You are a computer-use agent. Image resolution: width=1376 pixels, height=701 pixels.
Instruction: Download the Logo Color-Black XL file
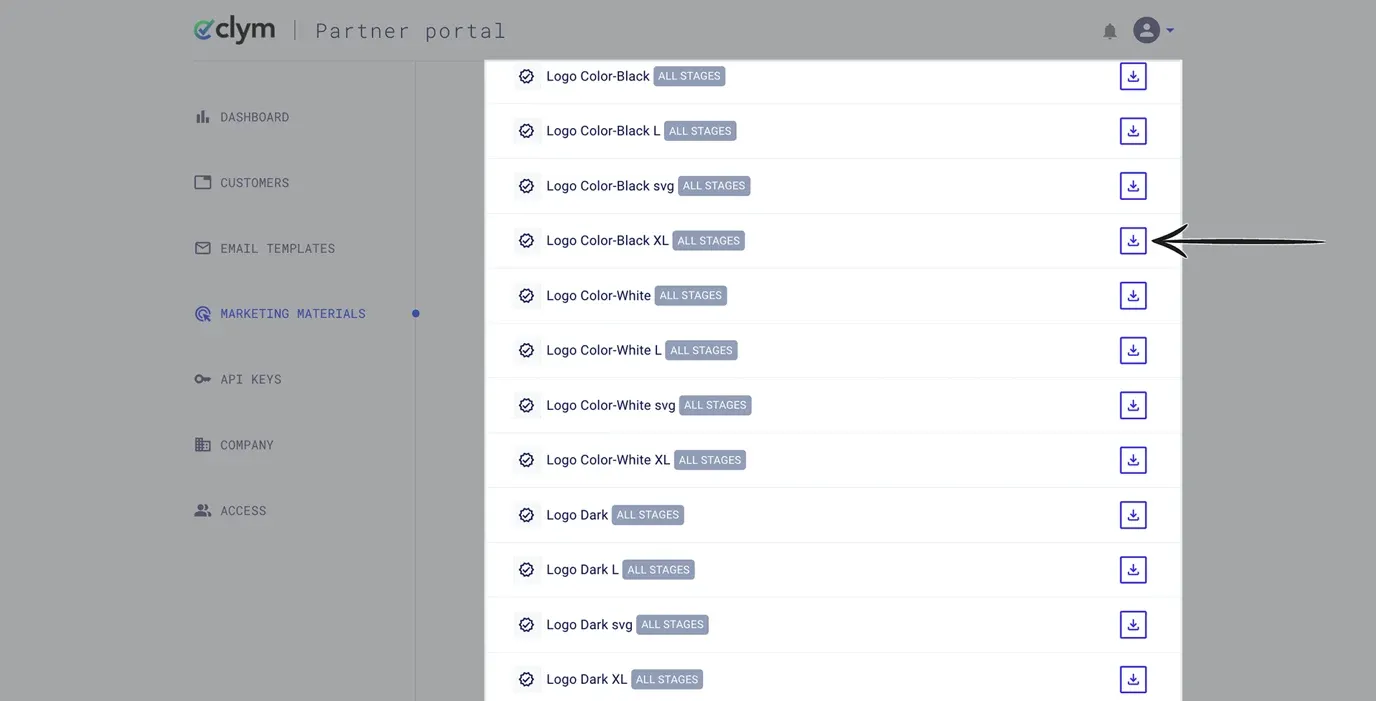tap(1133, 241)
